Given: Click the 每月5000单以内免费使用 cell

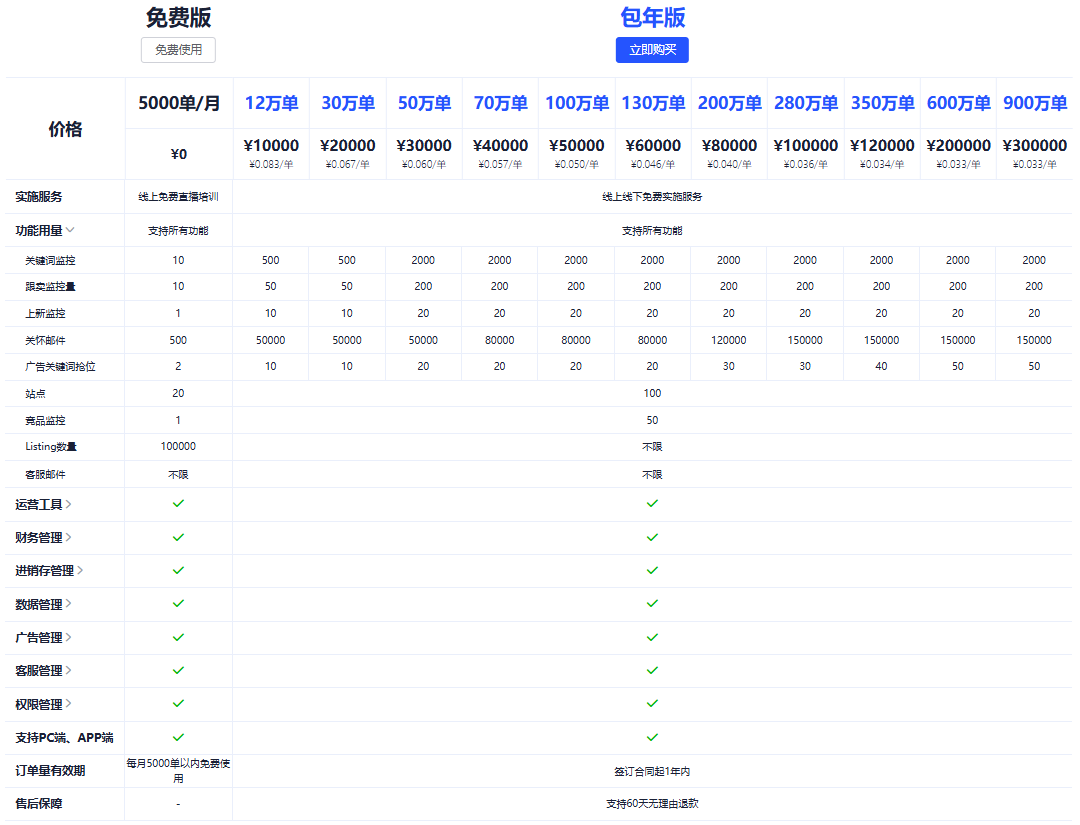Looking at the screenshot, I should 178,771.
